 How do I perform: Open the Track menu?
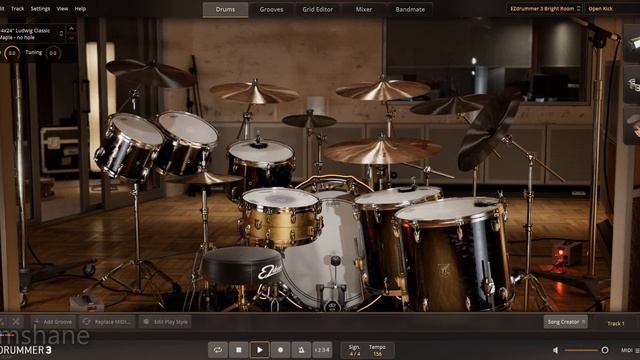coord(18,9)
